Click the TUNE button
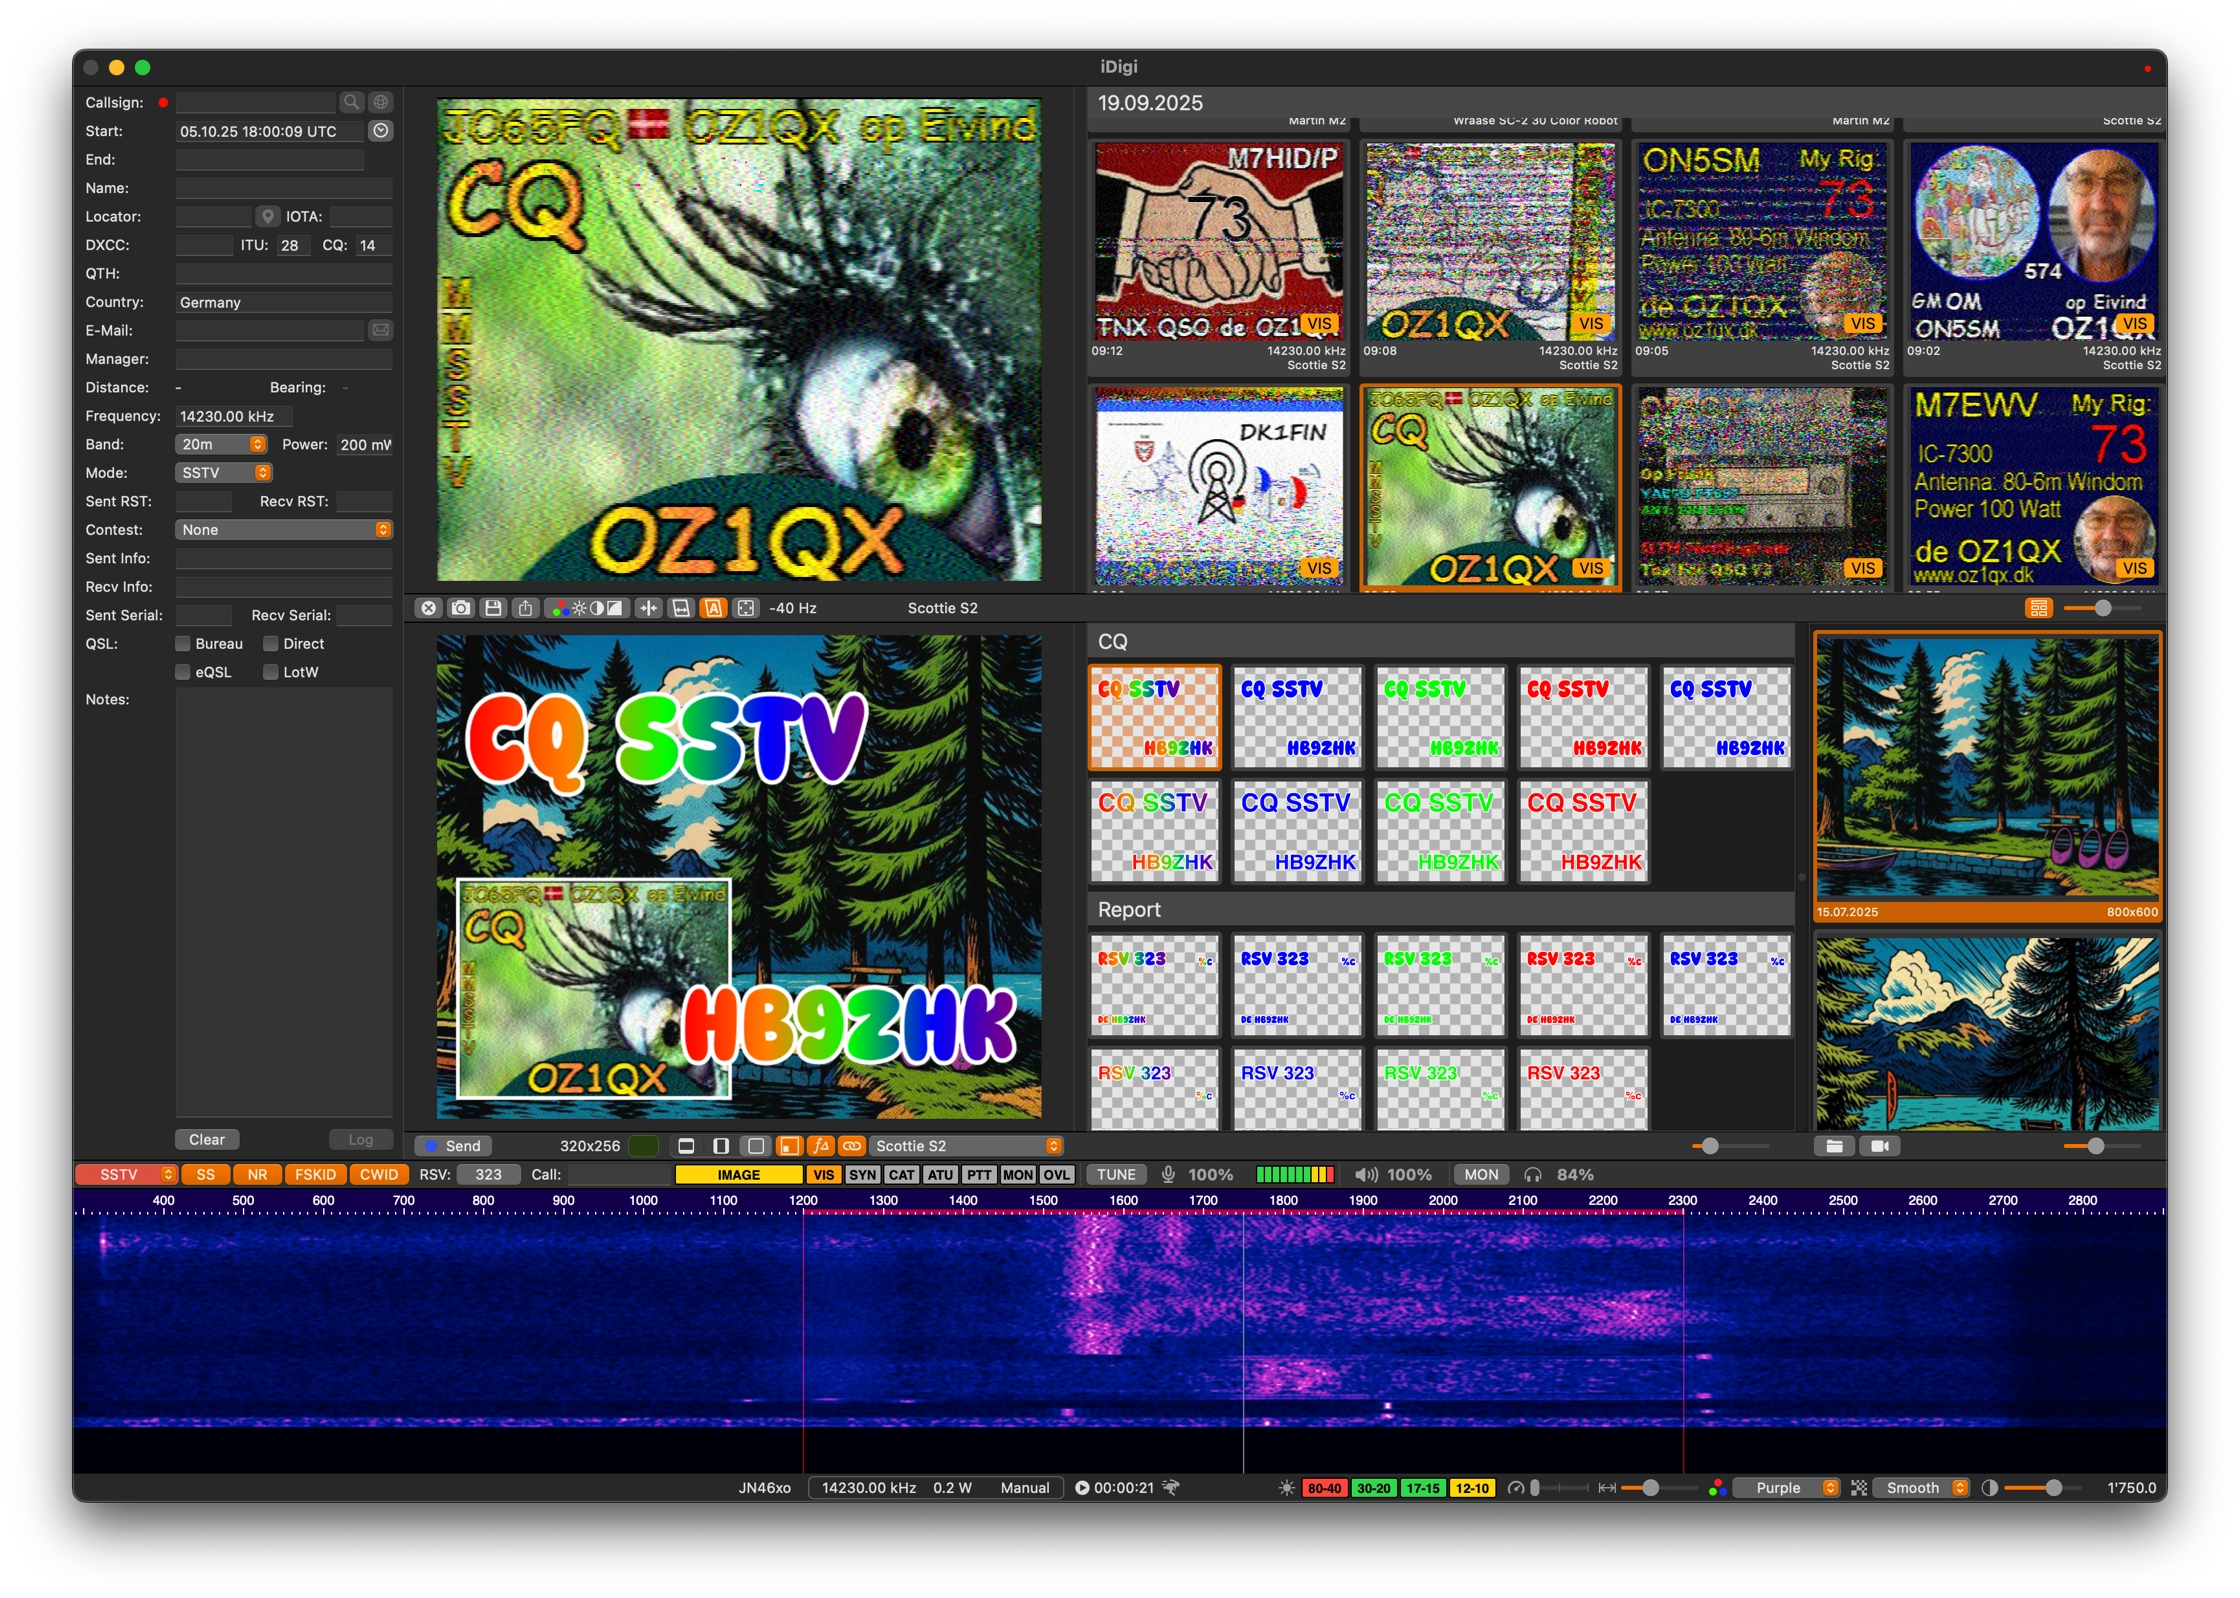Screen dimensions: 2240x1598 [x=1116, y=1175]
